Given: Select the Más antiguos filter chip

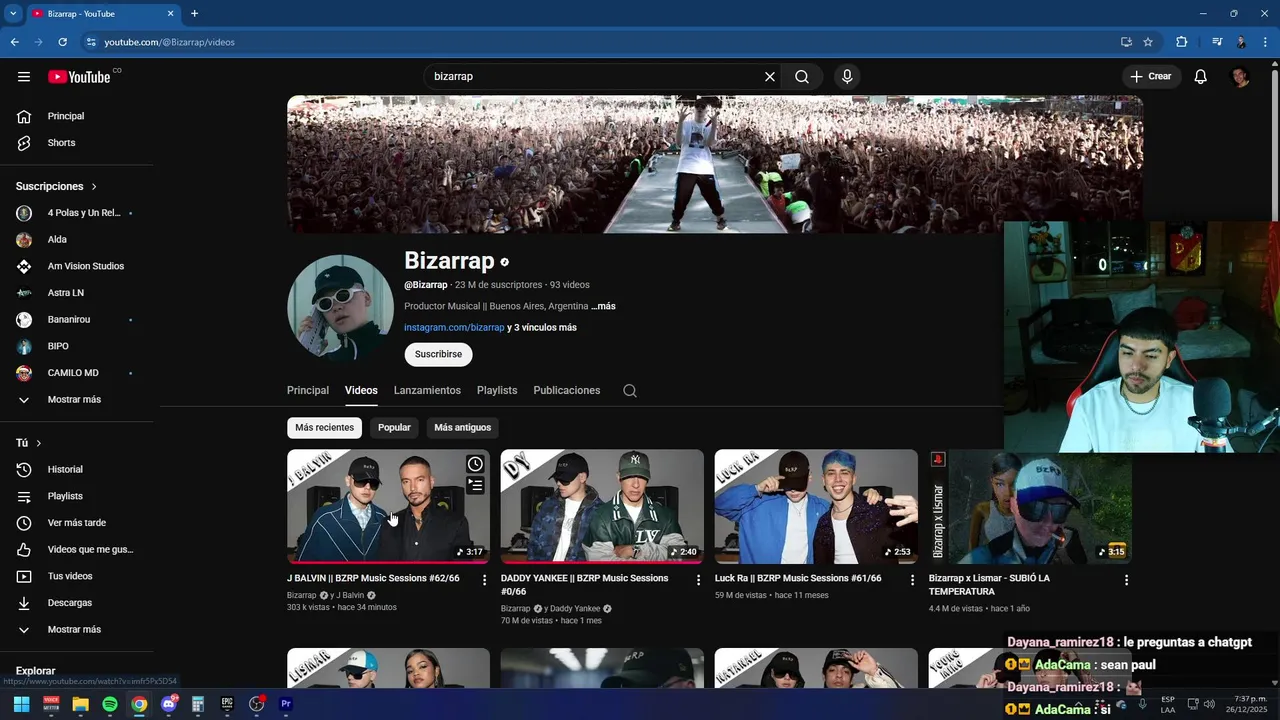Looking at the screenshot, I should 462,428.
